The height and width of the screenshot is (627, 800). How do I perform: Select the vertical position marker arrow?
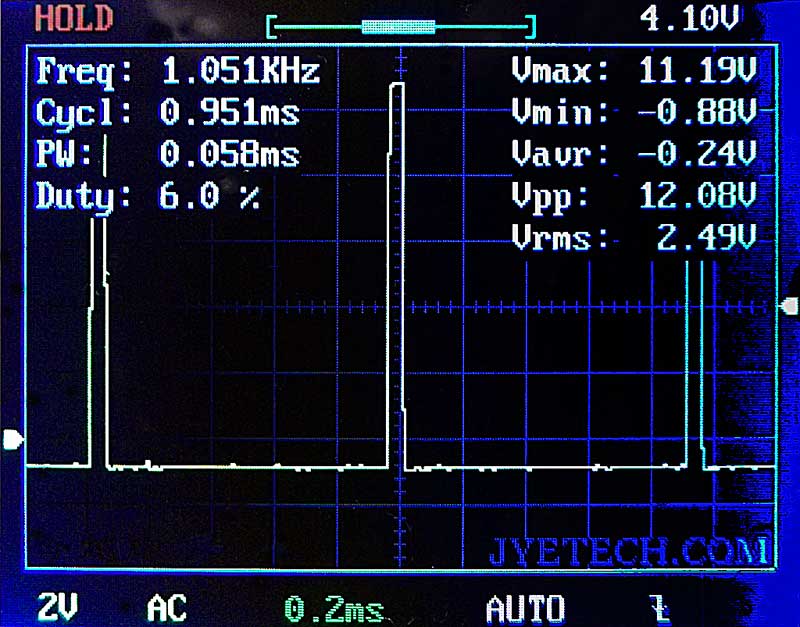pos(13,440)
